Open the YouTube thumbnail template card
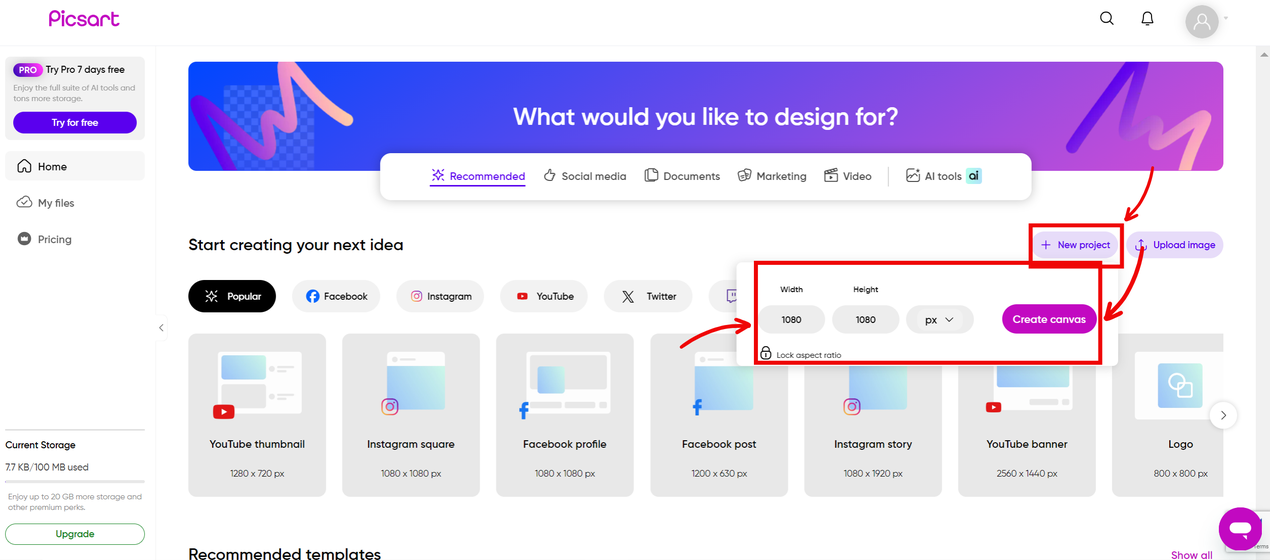 (x=257, y=415)
